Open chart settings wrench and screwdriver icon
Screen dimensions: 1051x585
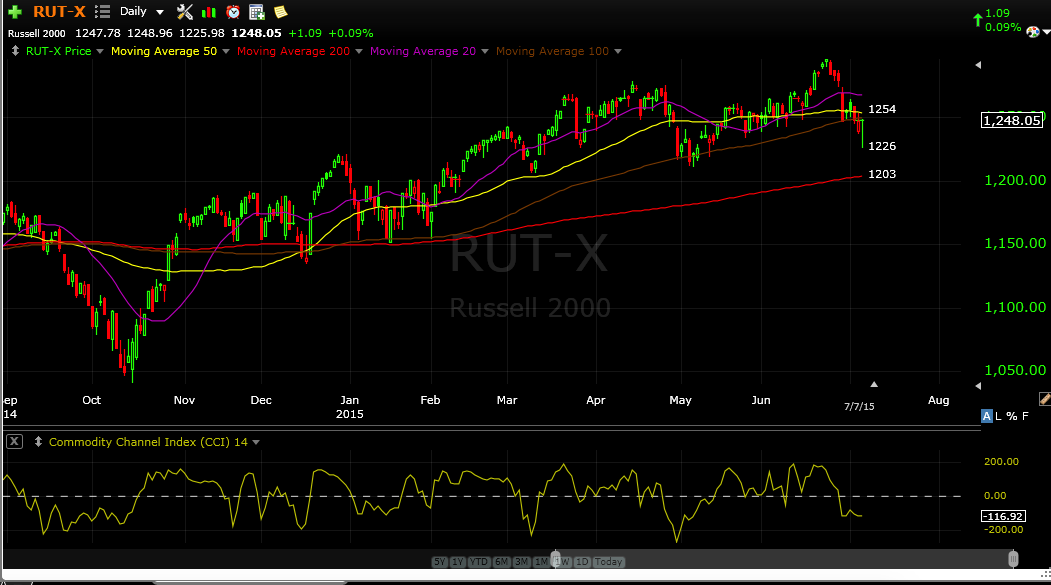(x=184, y=11)
